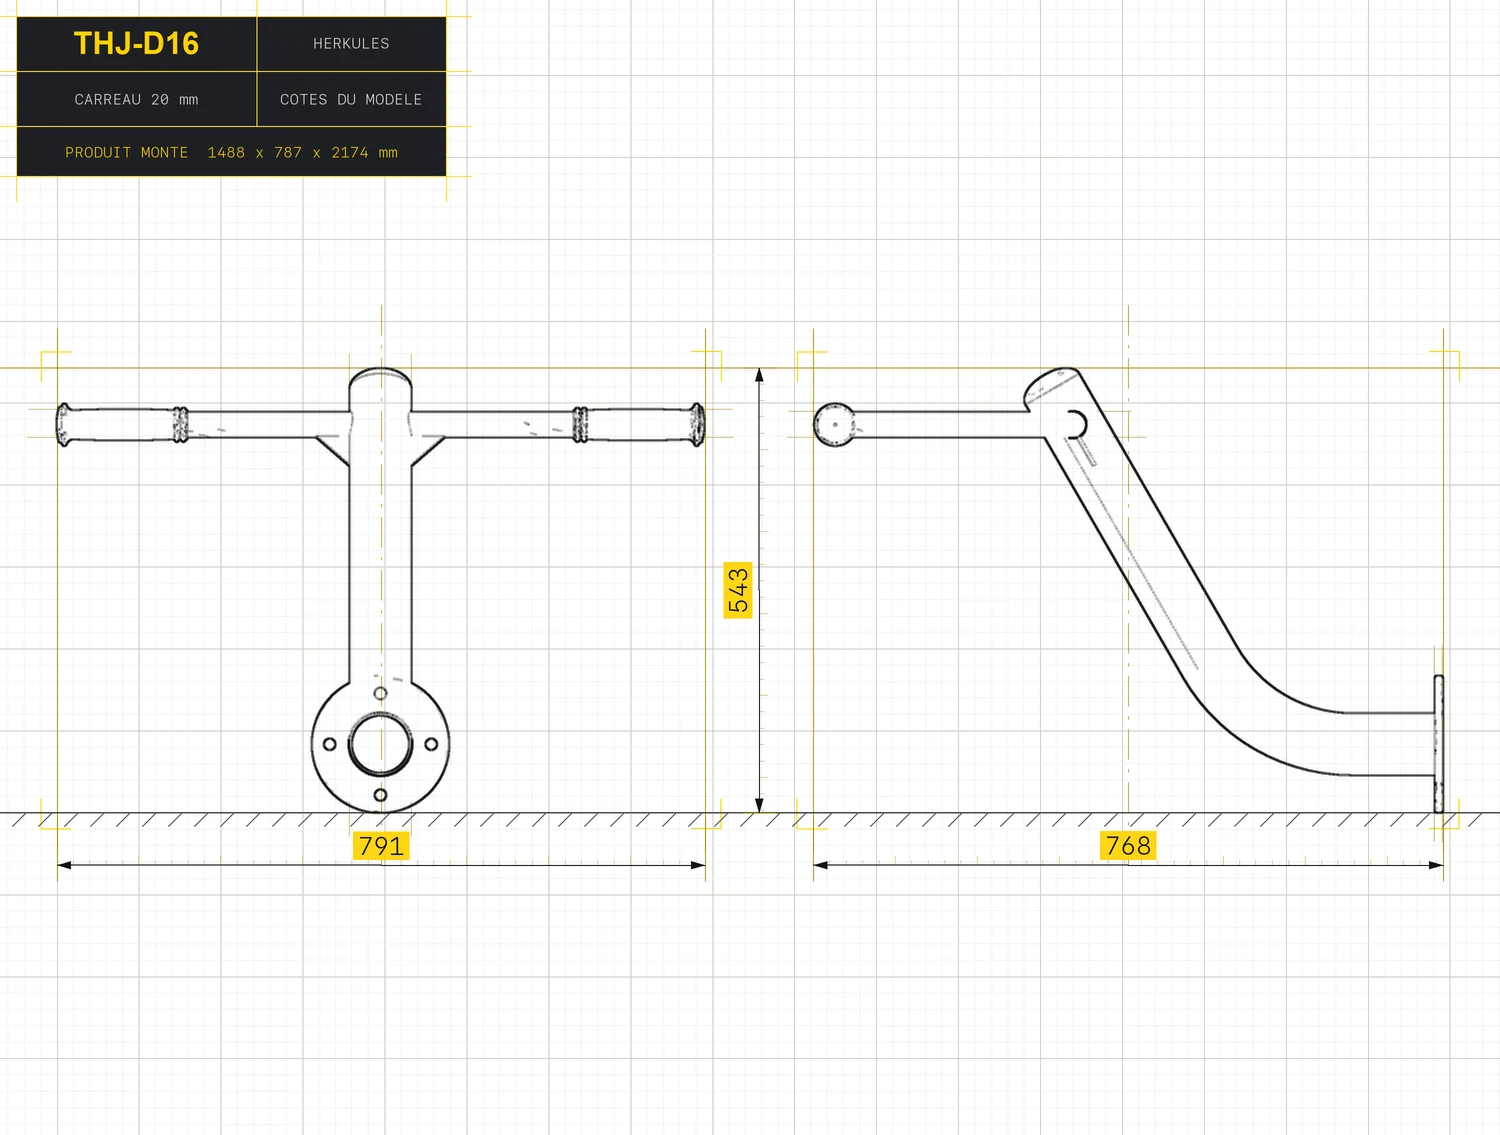Click the round handle end in side view
1500x1135 pixels.
834,424
